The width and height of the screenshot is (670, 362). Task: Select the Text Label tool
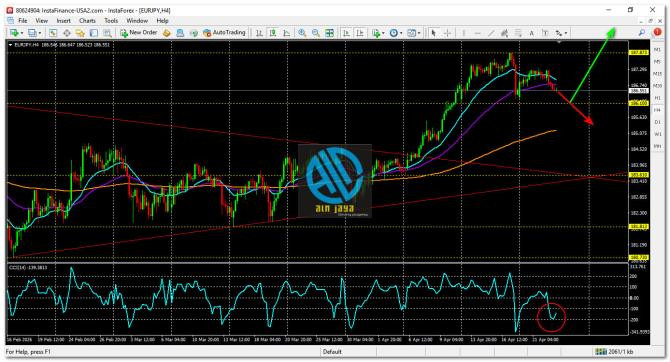point(545,33)
